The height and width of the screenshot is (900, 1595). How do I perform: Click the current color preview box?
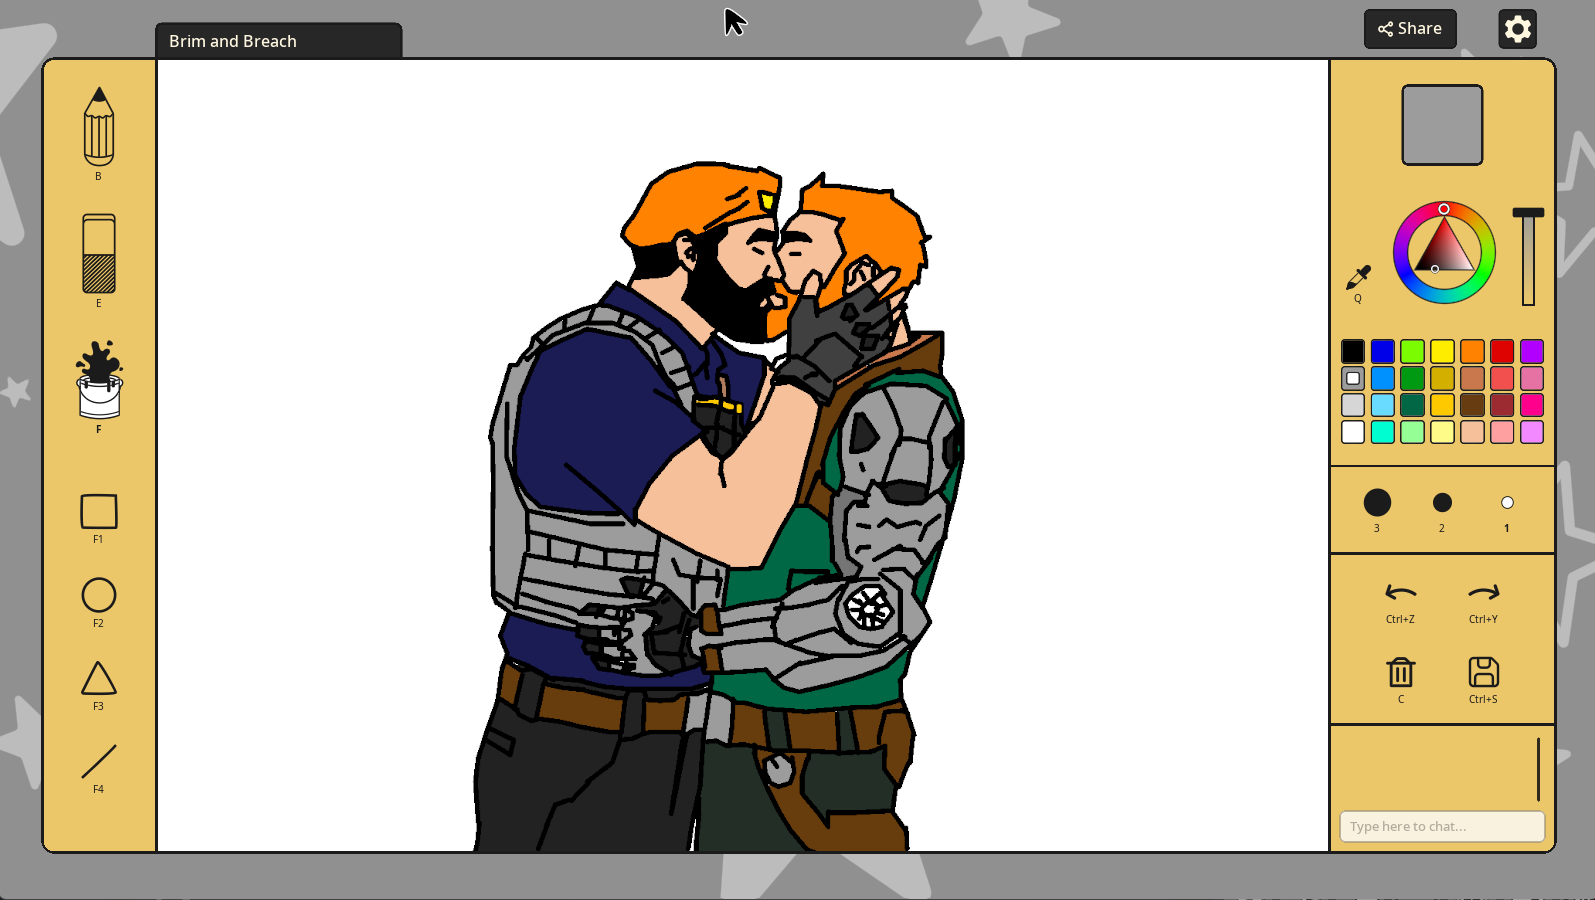coord(1442,125)
